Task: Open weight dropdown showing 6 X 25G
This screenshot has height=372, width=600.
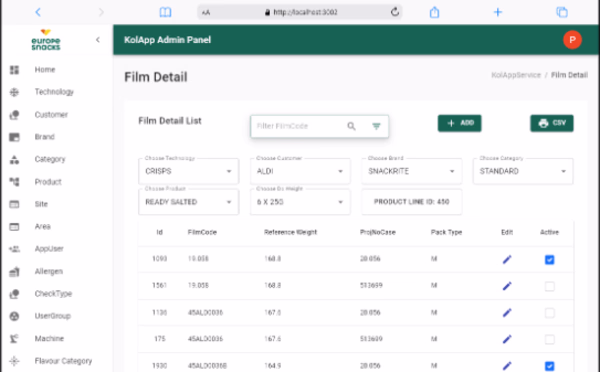Action: [300, 202]
